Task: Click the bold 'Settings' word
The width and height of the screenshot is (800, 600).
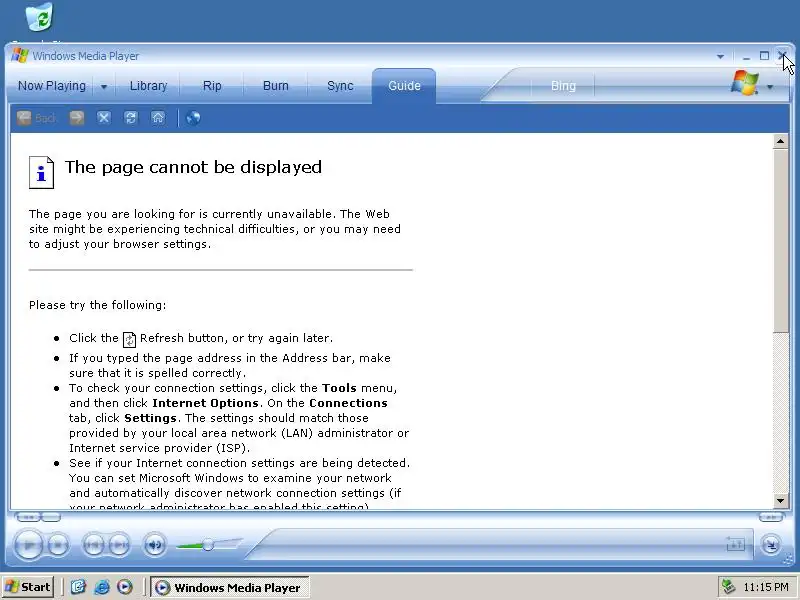Action: [151, 418]
